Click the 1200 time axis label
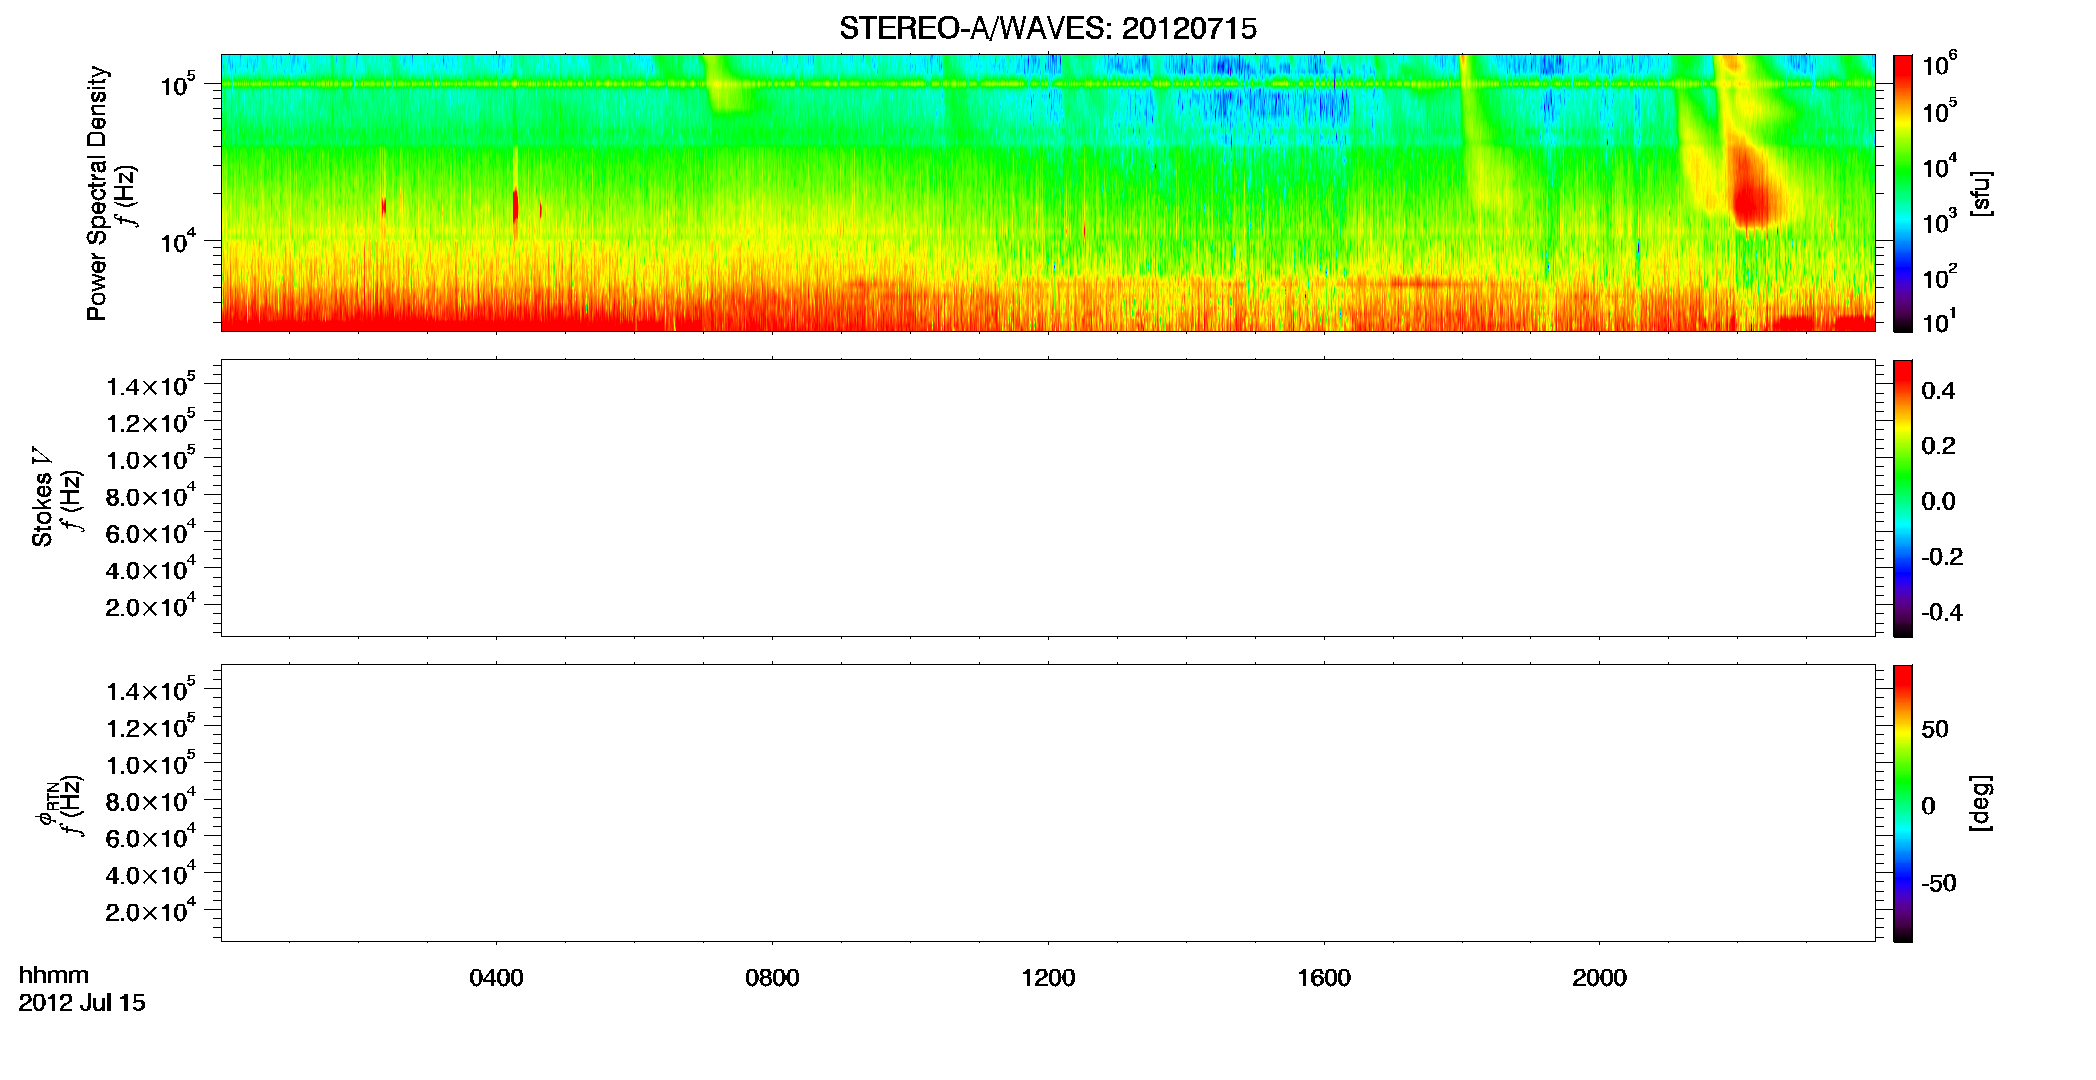 coord(1048,978)
